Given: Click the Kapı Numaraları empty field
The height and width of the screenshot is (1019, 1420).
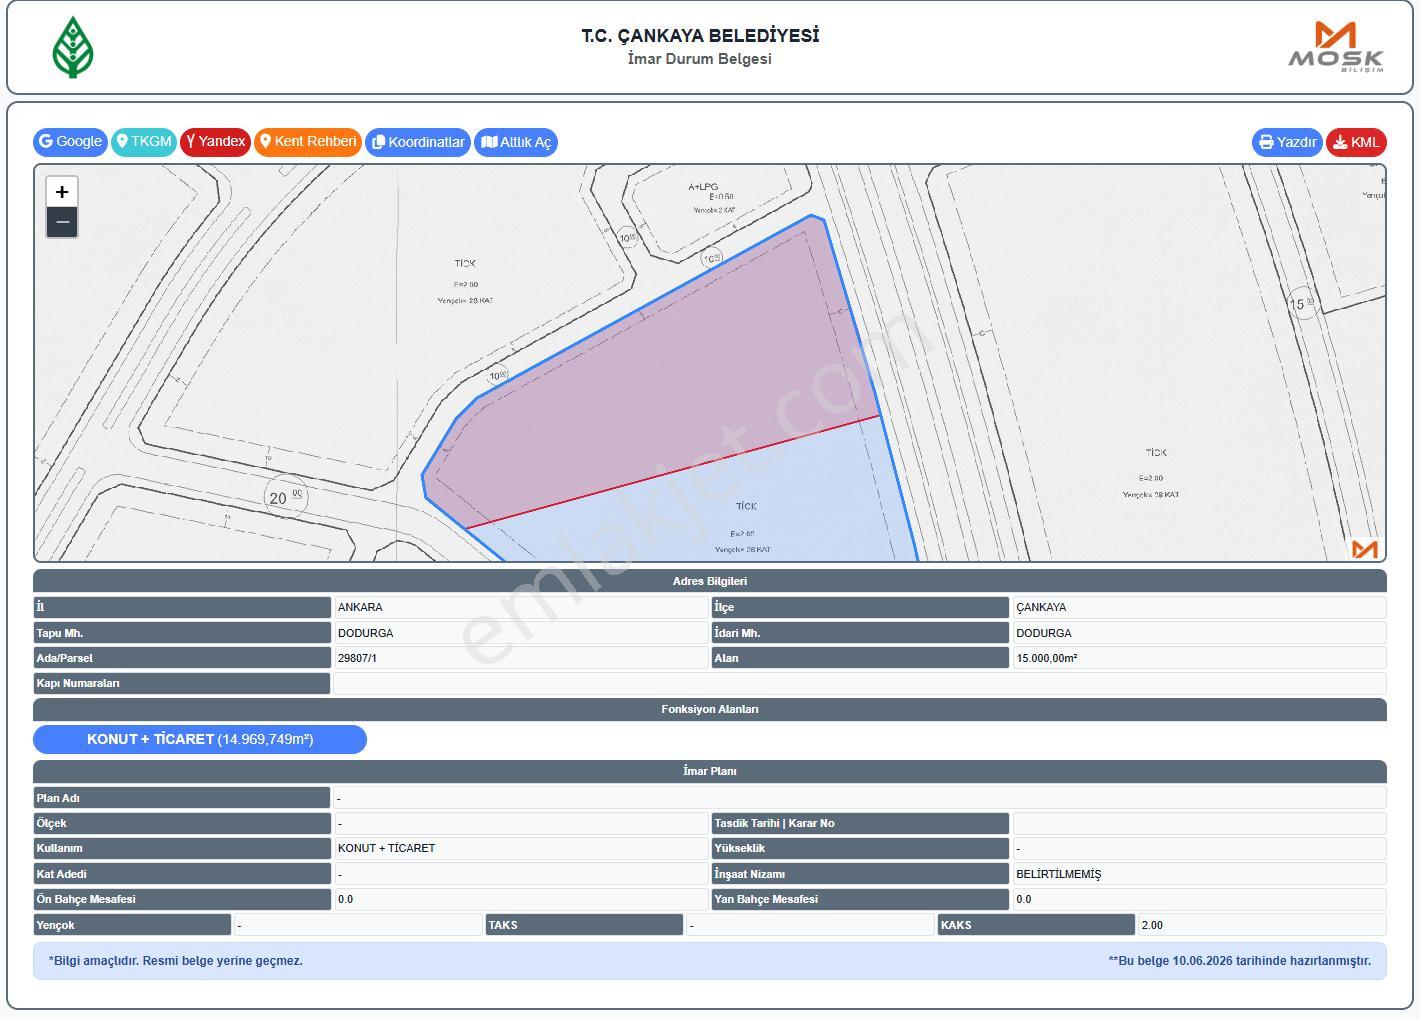Looking at the screenshot, I should (859, 683).
